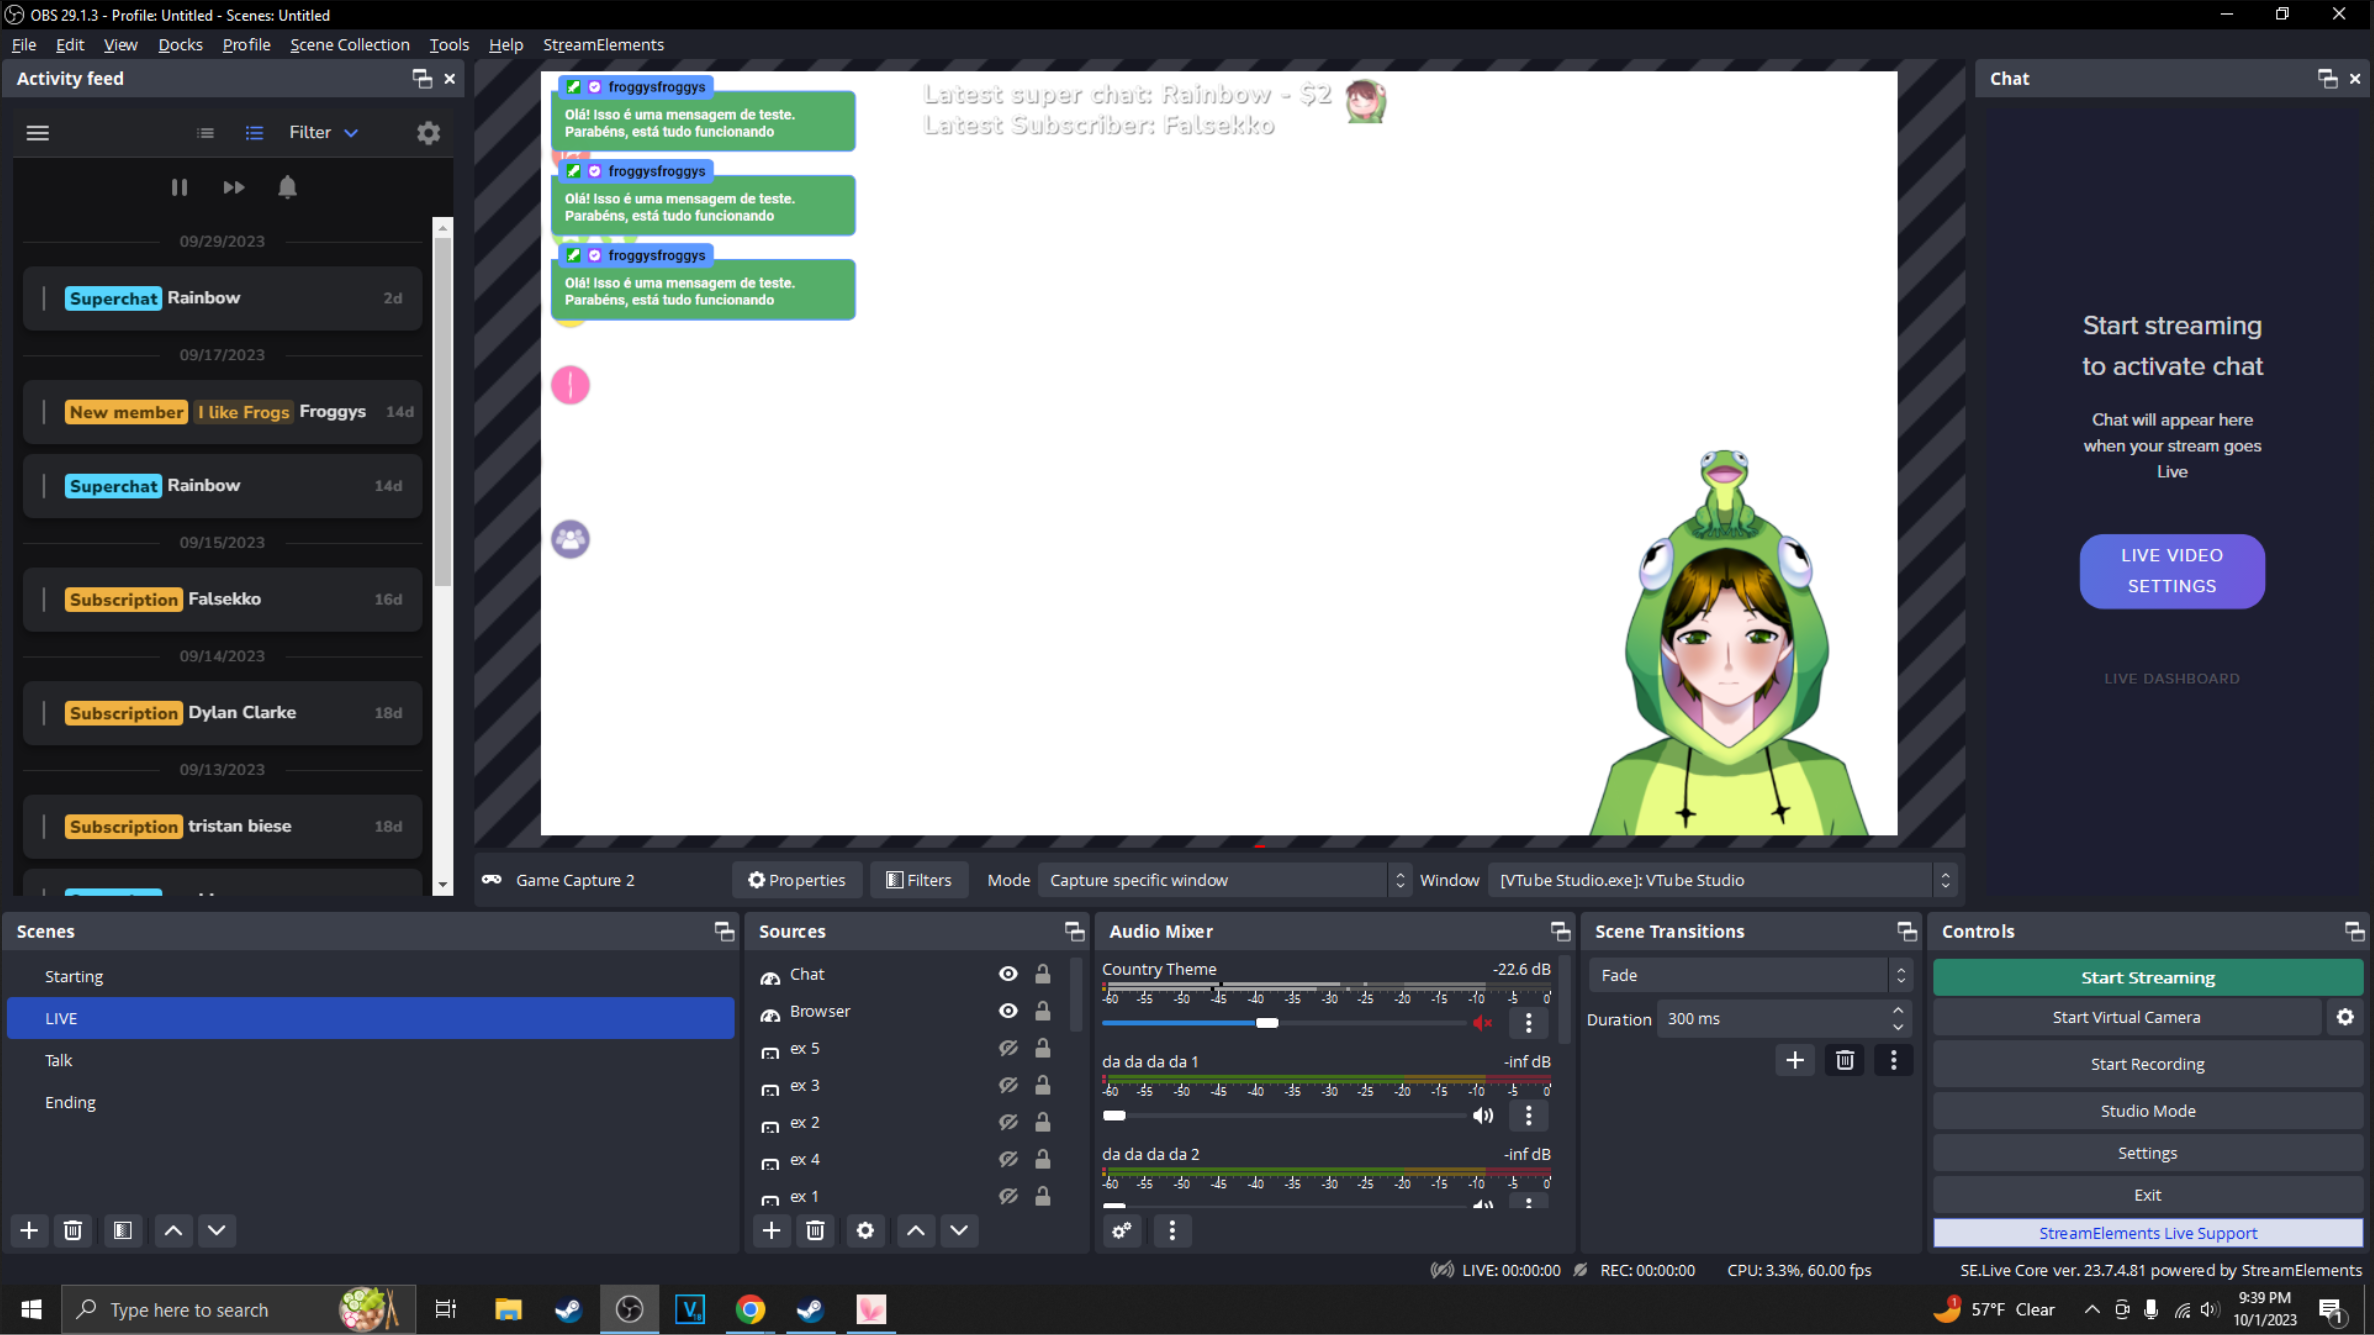Open Chrome from the Windows taskbar
Screen dimensions: 2374x1335
(750, 1310)
